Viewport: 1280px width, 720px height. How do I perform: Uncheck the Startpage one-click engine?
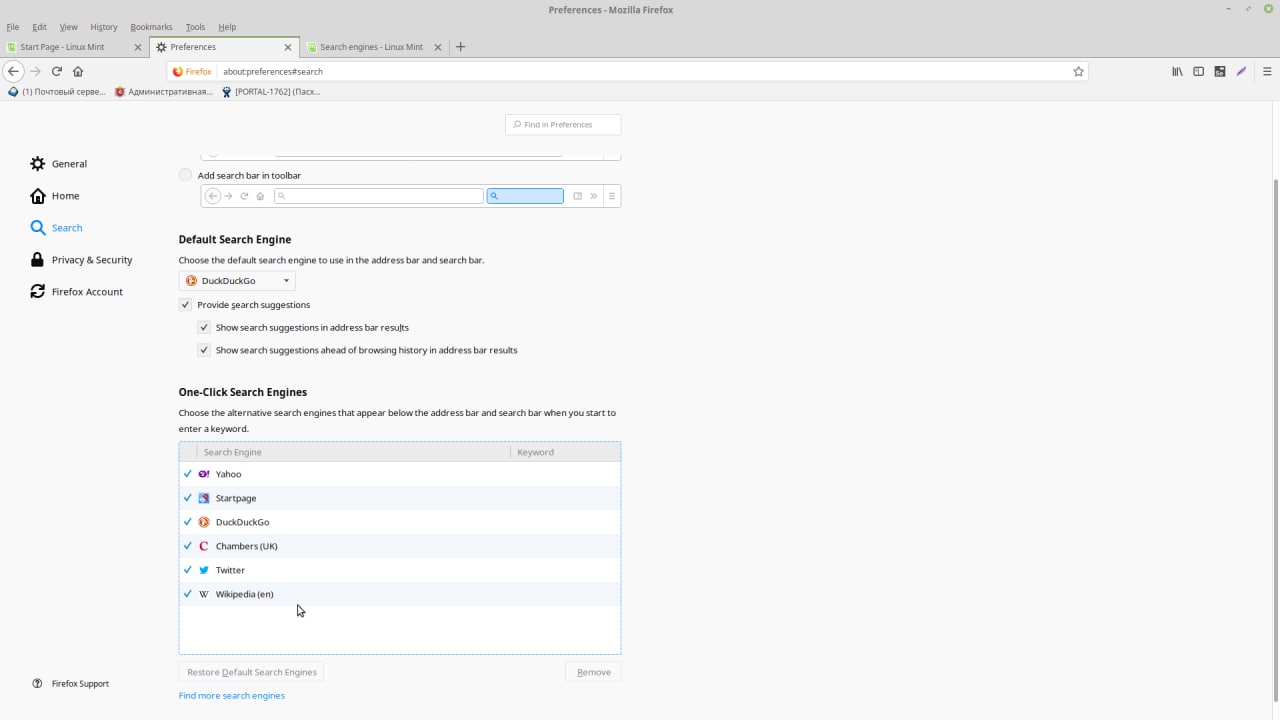click(187, 498)
